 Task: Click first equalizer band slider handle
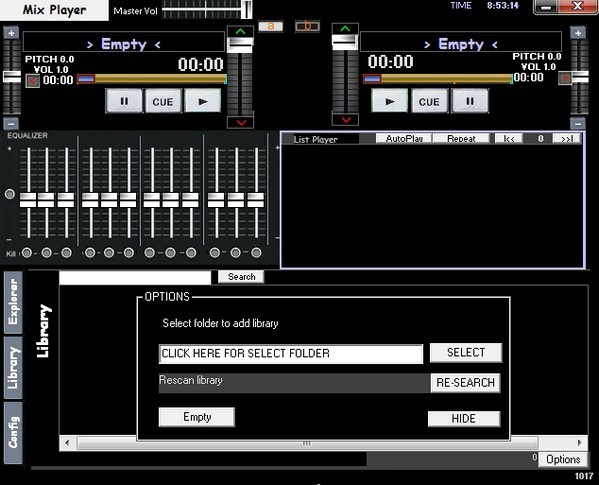[28, 200]
